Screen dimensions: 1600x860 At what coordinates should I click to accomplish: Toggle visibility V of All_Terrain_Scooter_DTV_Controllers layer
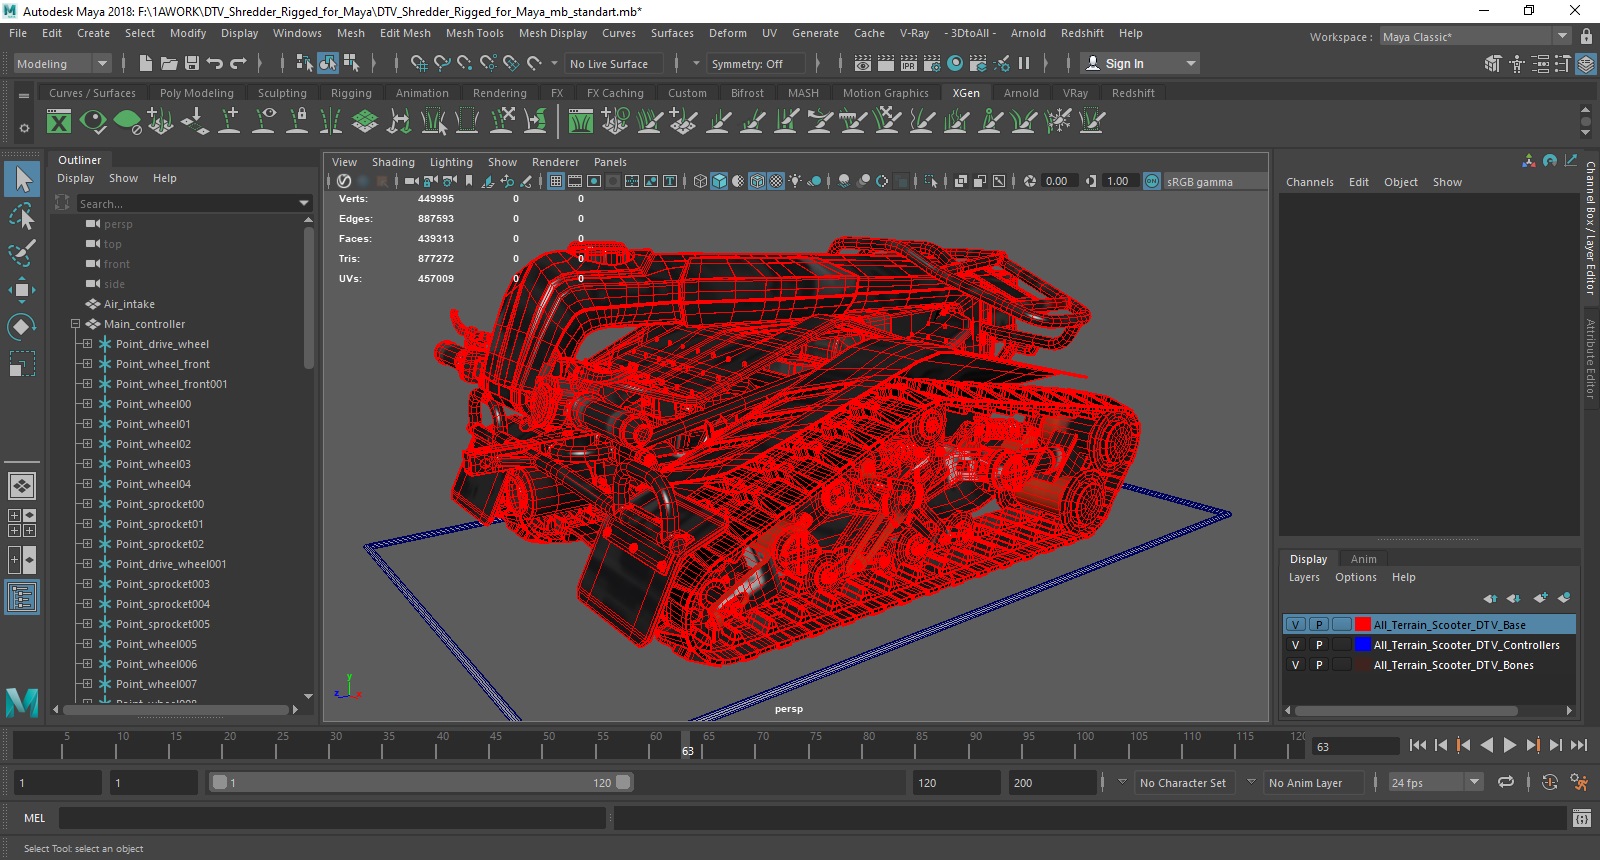pos(1296,645)
